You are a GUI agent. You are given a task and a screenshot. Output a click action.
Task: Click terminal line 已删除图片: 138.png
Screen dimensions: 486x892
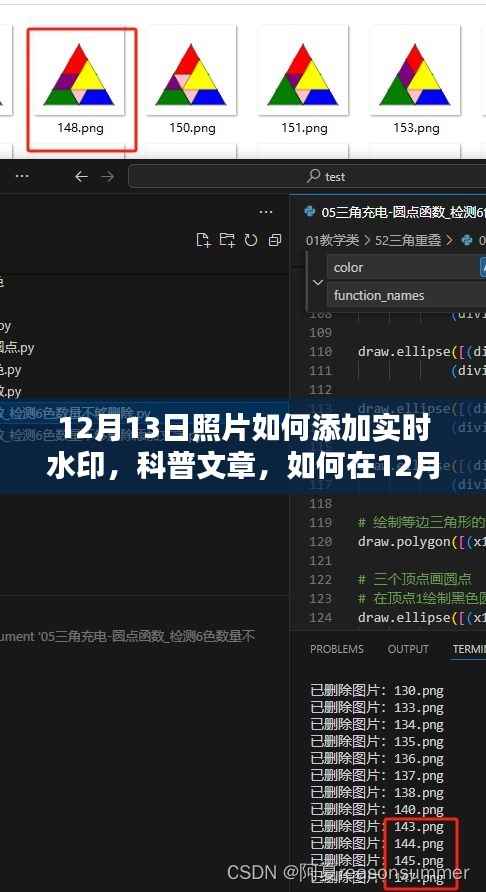[377, 792]
